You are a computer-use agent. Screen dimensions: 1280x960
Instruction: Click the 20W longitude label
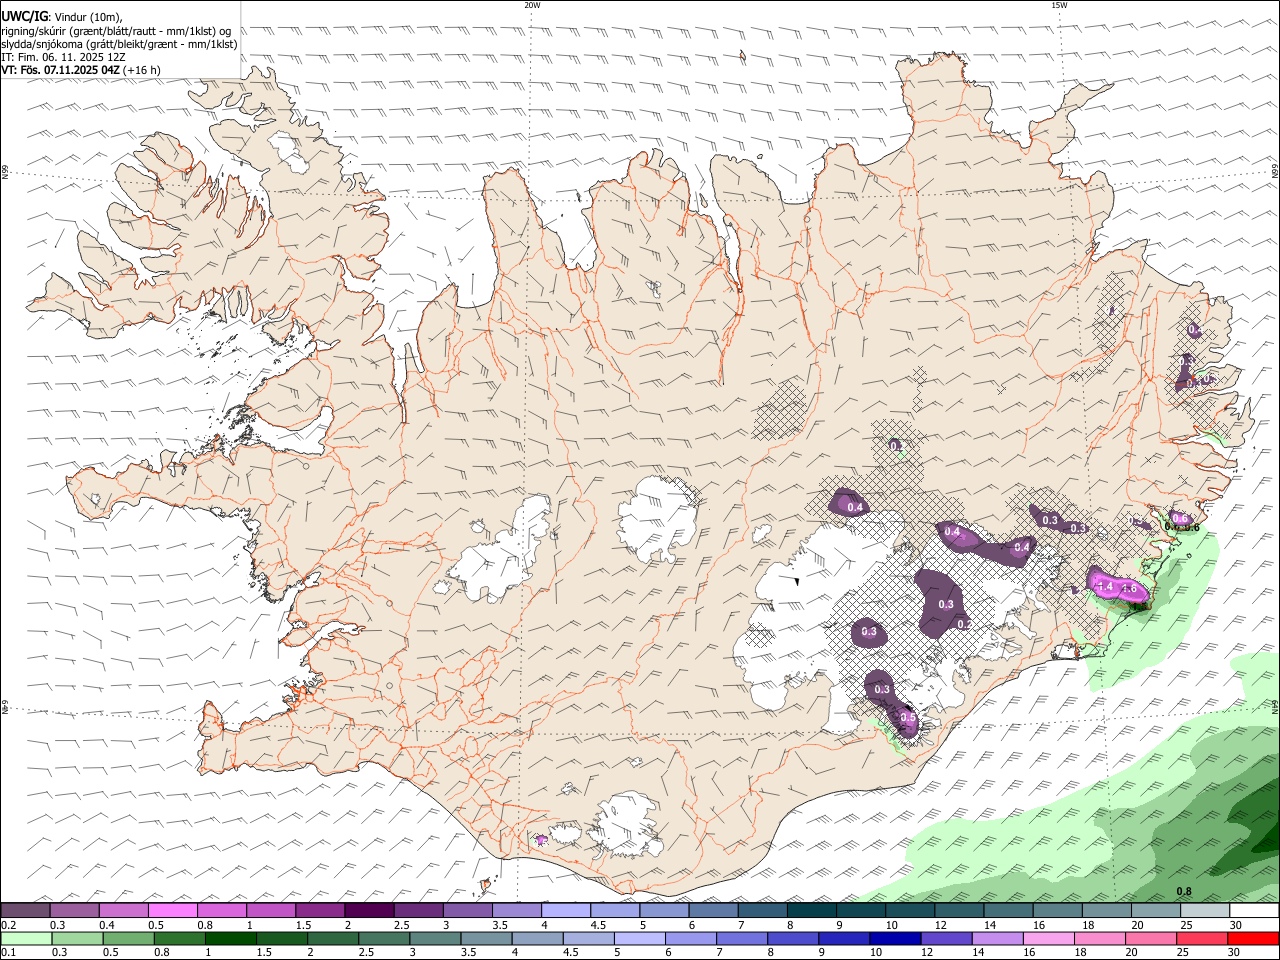pos(532,5)
